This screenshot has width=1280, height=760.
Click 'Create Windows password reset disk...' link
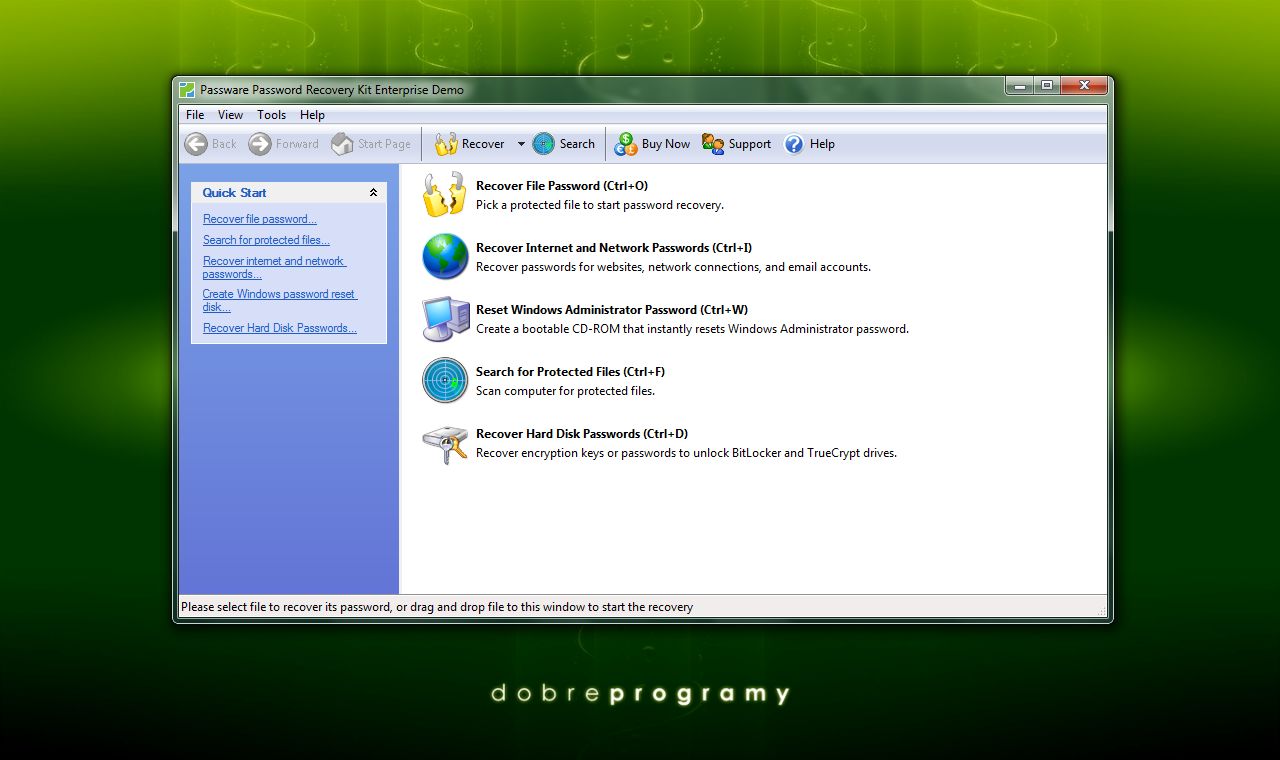click(280, 300)
